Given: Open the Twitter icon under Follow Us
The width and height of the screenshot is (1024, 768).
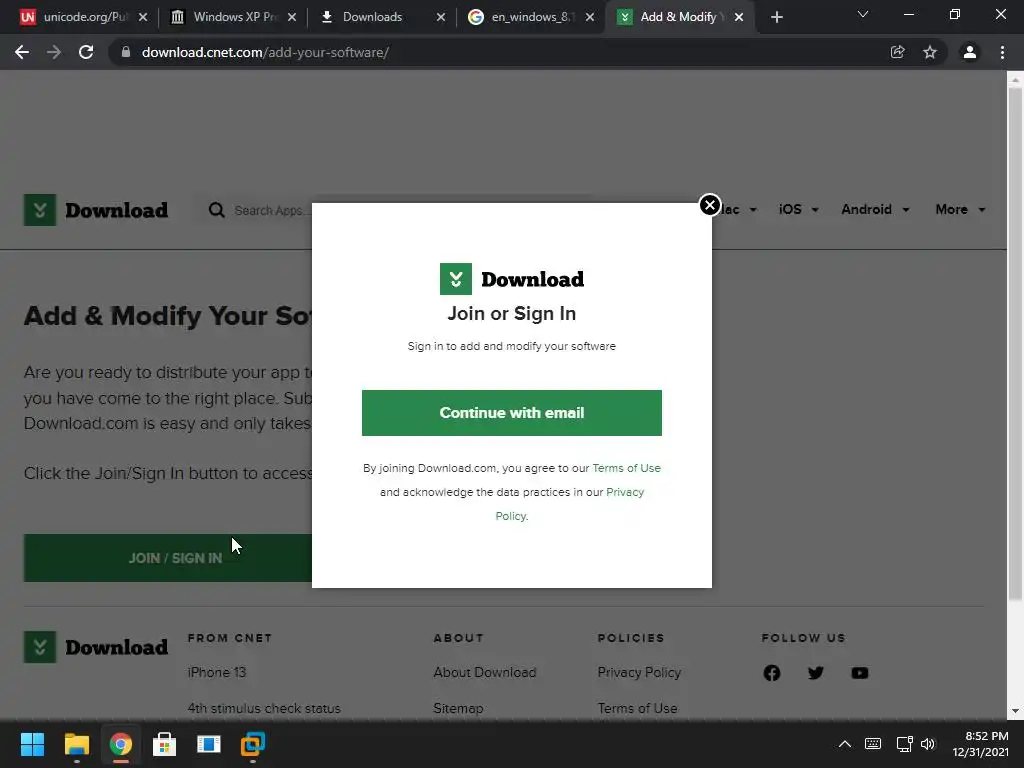Looking at the screenshot, I should tap(815, 673).
